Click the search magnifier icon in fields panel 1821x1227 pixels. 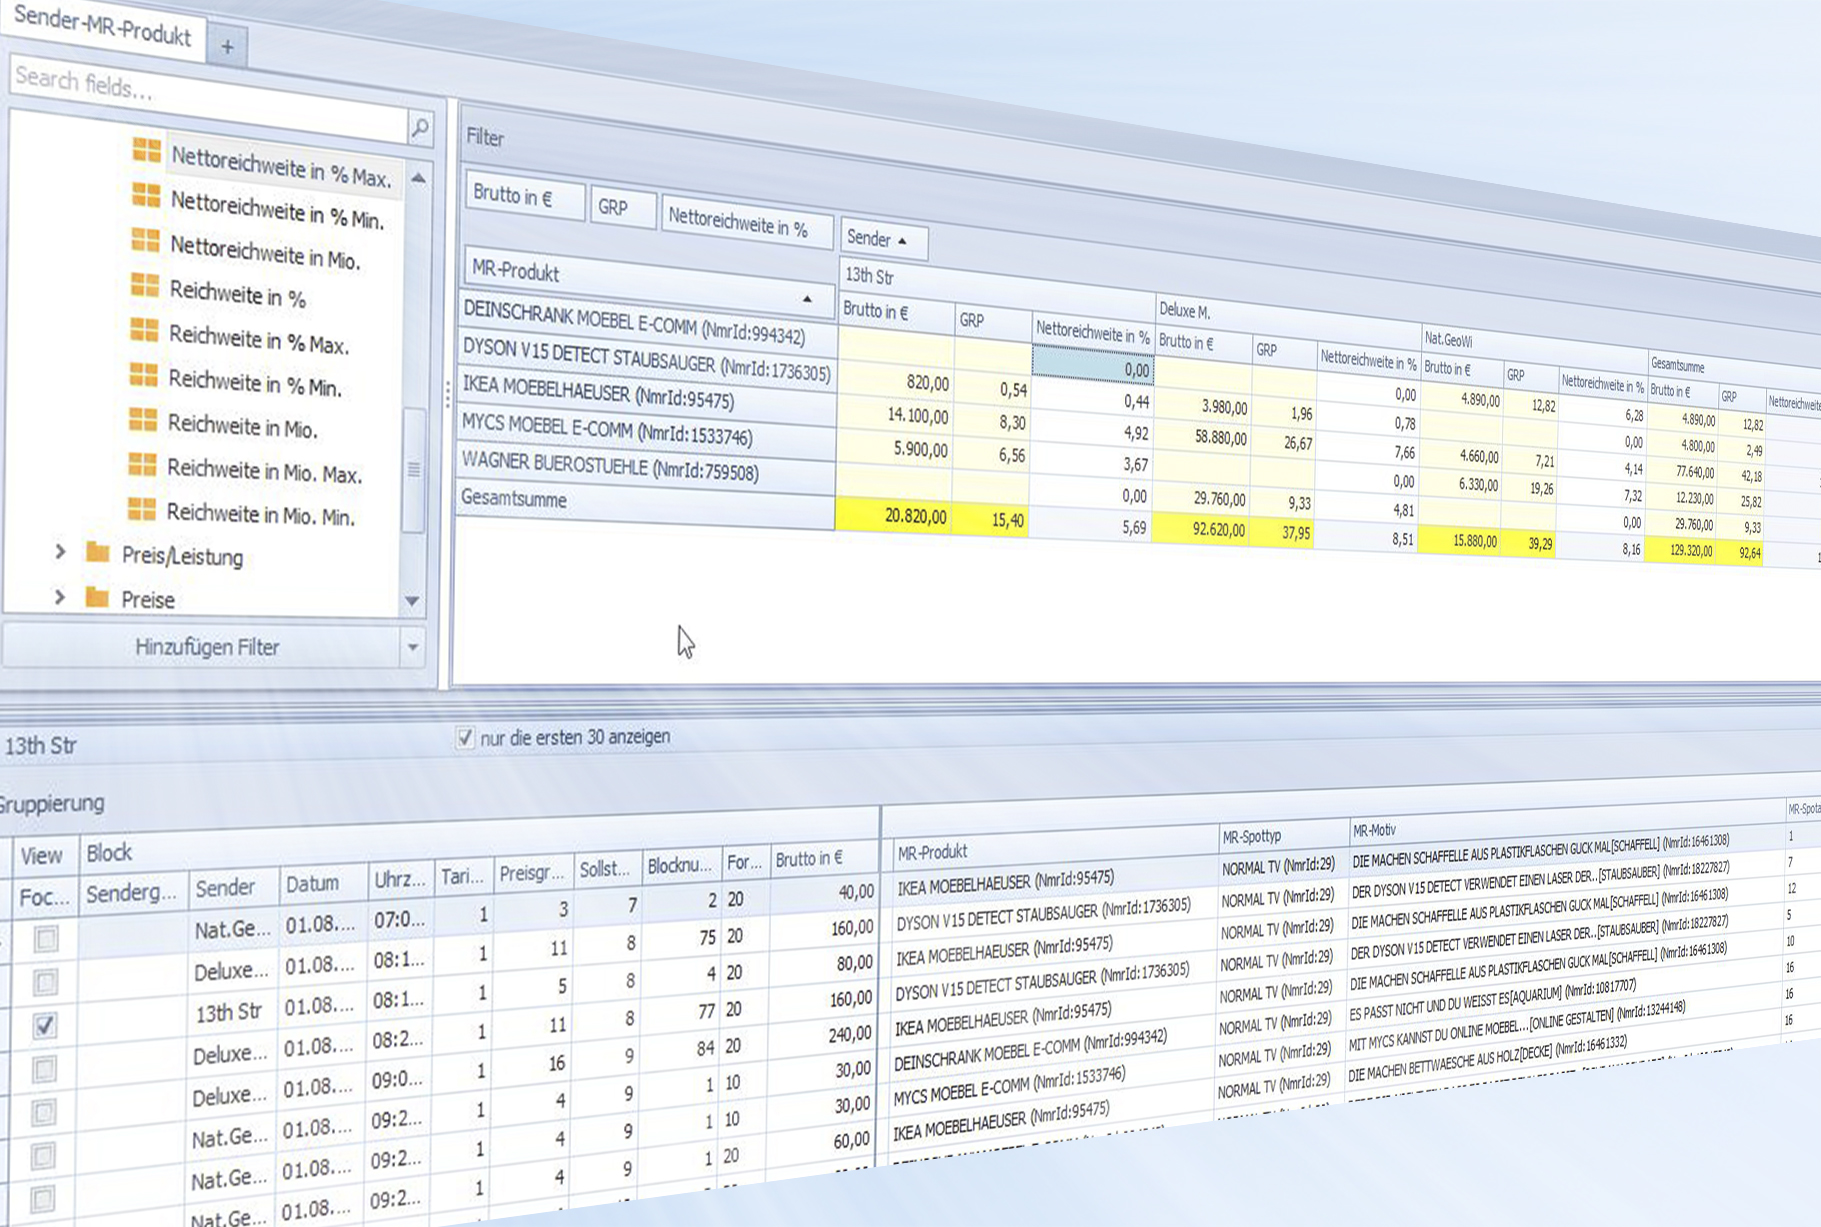(x=421, y=128)
